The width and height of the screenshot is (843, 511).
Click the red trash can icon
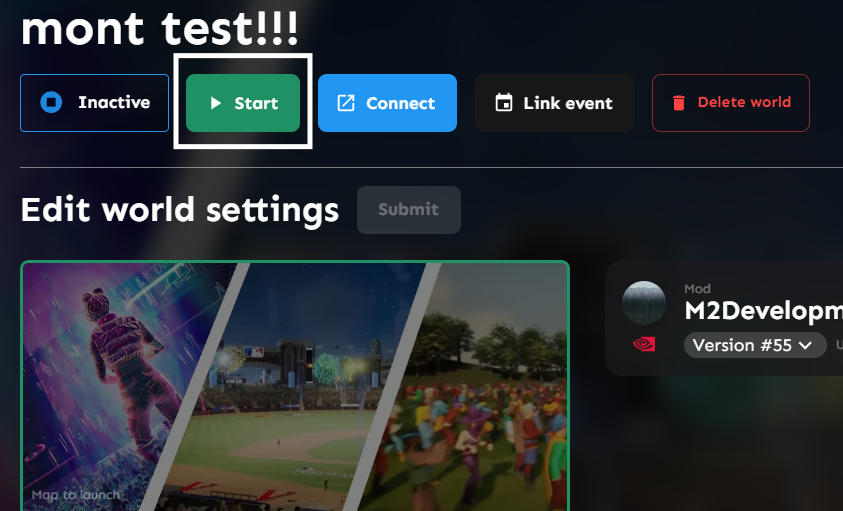[678, 102]
